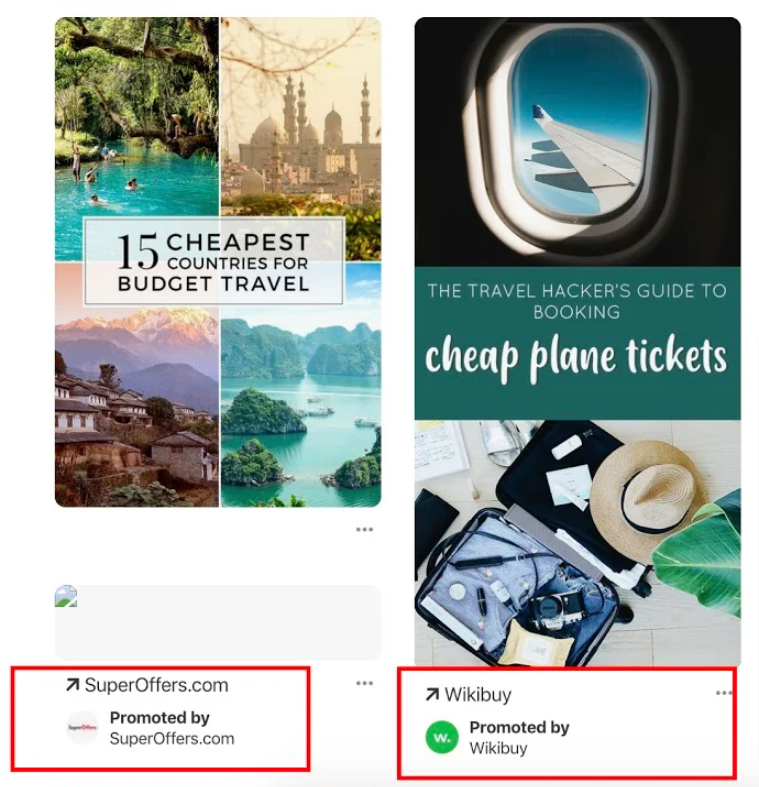Viewport: 759px width, 787px height.
Task: Click the arrow icon before SuperOffers.com
Action: click(73, 685)
